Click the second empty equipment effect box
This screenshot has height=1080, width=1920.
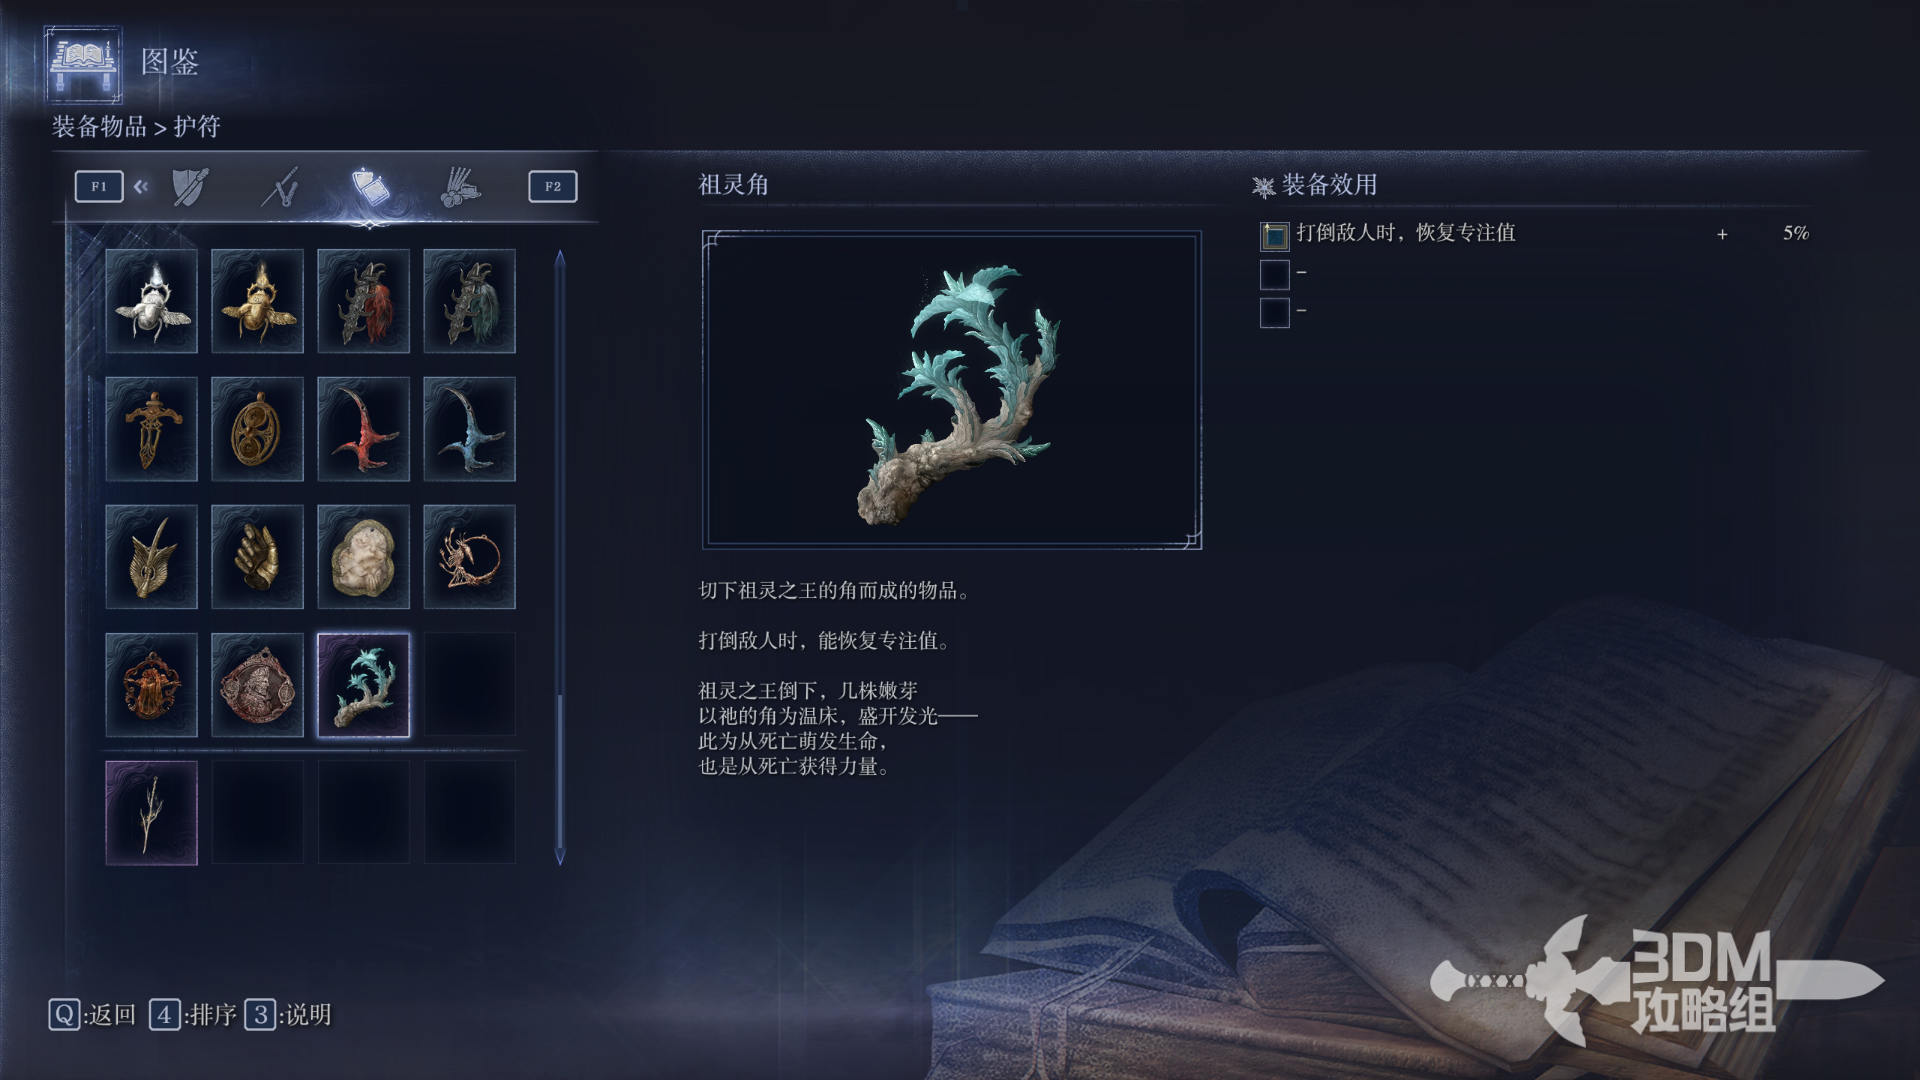[x=1274, y=274]
